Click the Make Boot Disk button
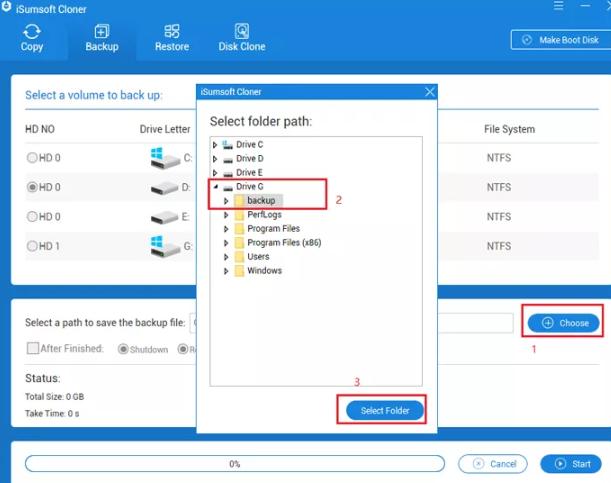The width and height of the screenshot is (611, 483). (x=561, y=40)
